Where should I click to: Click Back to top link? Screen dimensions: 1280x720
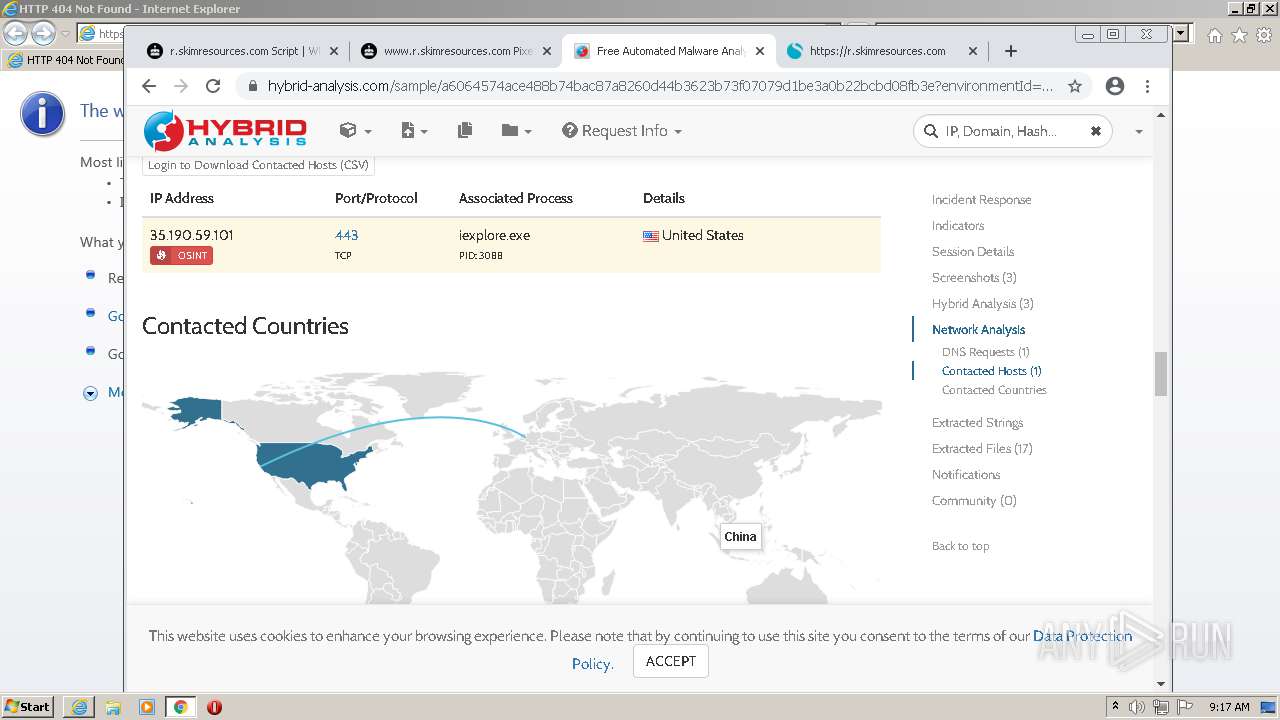click(x=960, y=546)
